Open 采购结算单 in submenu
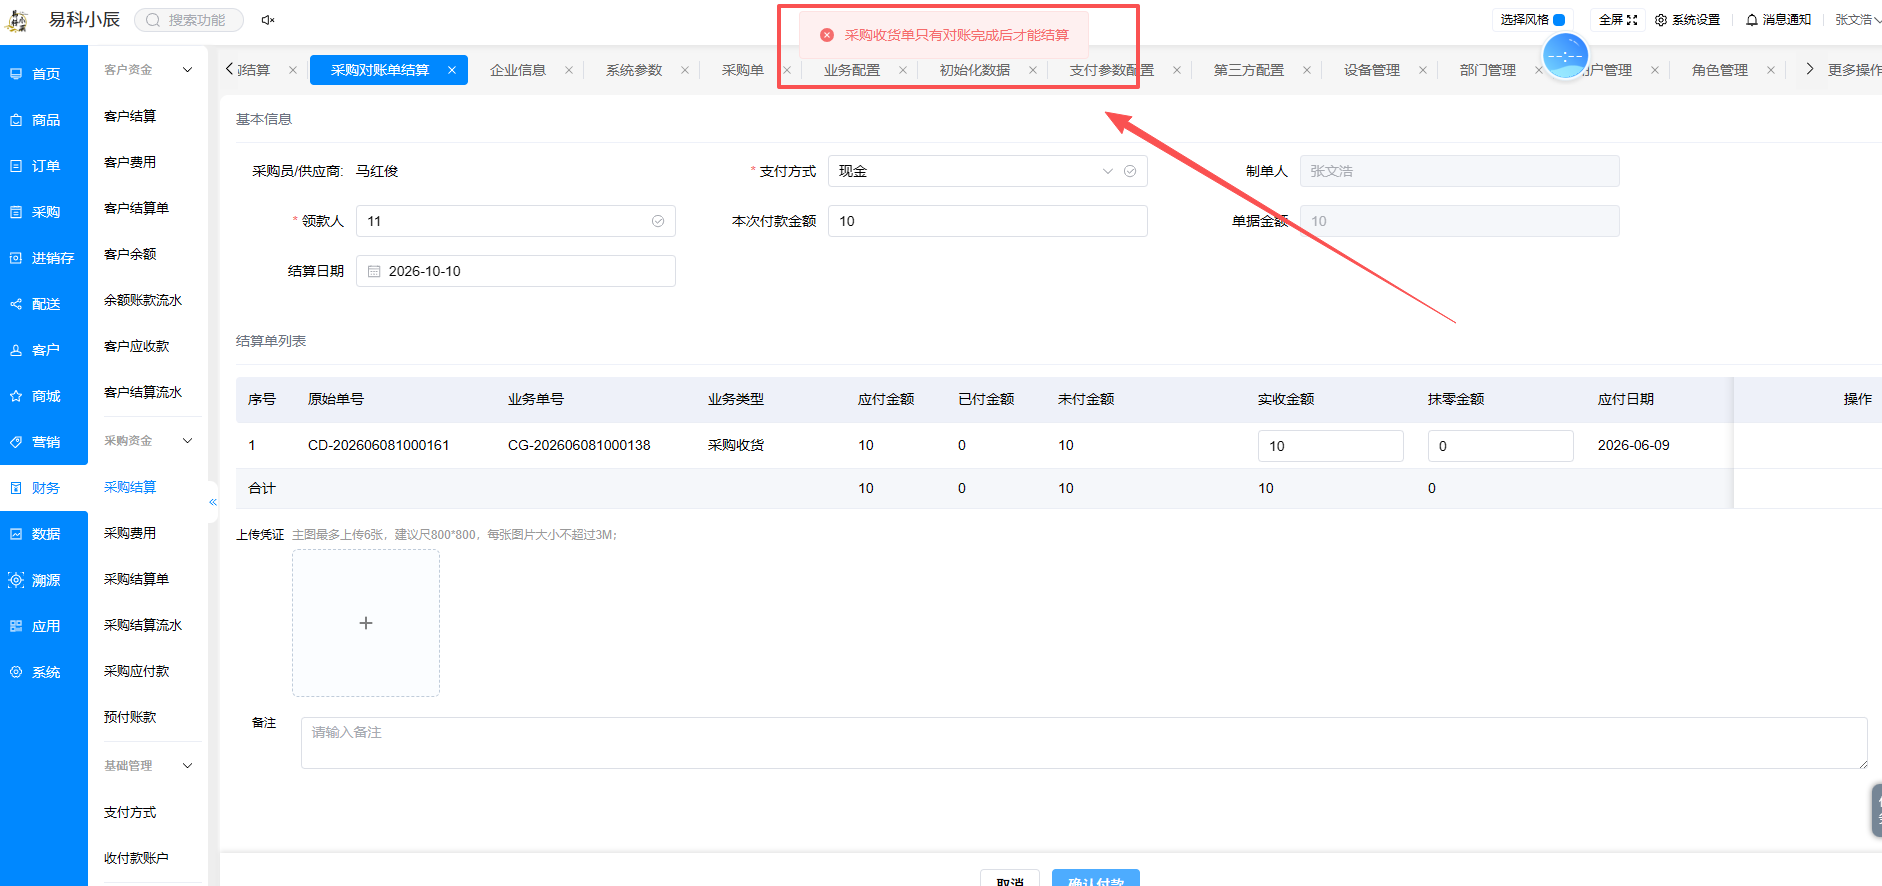The height and width of the screenshot is (886, 1882). pos(137,579)
